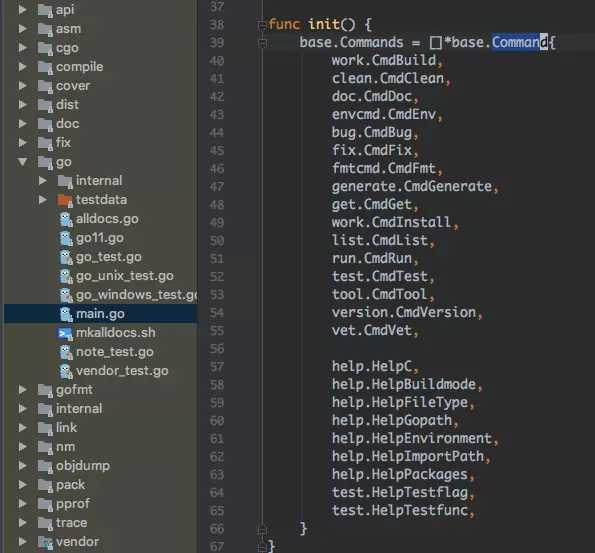Select vendor_test.go in the project tree
Viewport: 595px width, 553px height.
click(122, 371)
